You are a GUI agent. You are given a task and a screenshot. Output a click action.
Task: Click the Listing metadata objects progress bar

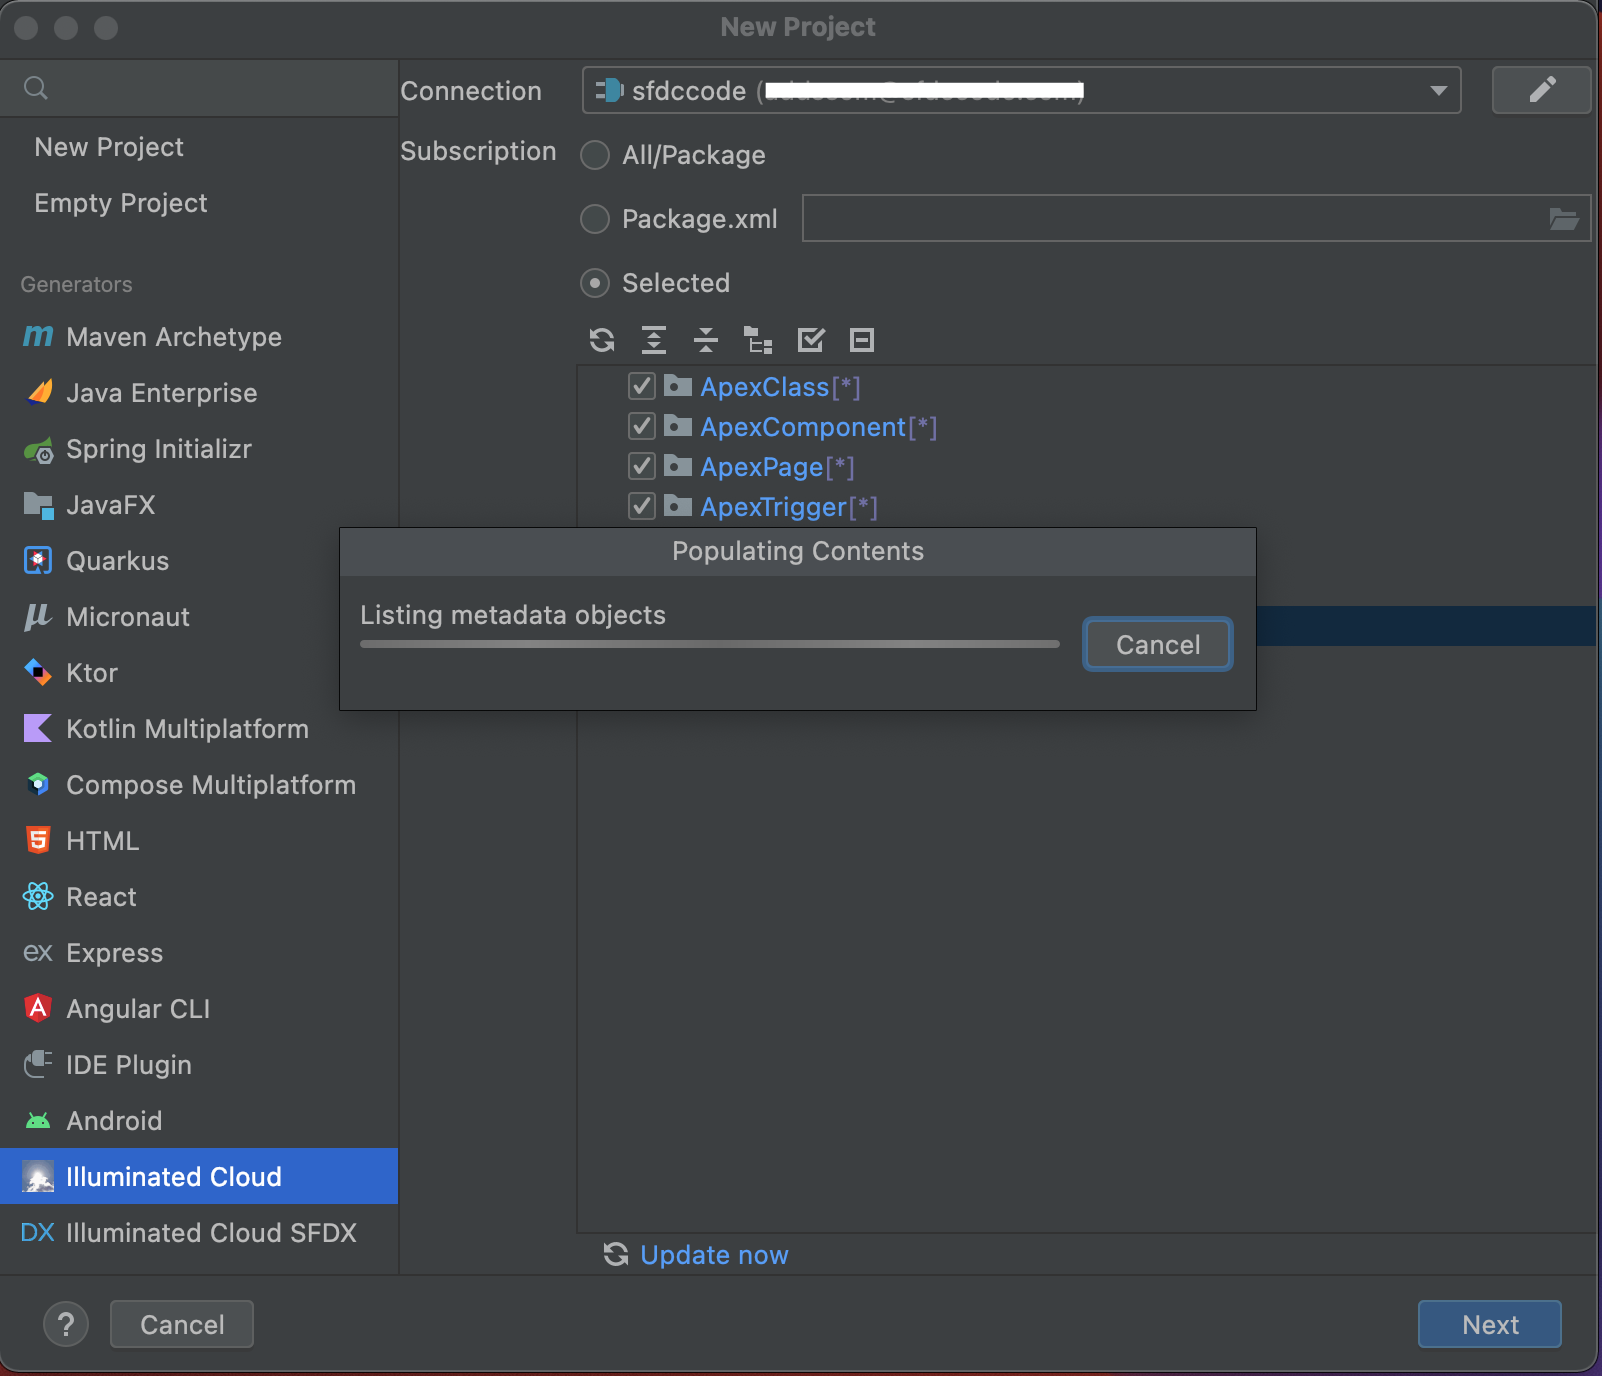(710, 644)
